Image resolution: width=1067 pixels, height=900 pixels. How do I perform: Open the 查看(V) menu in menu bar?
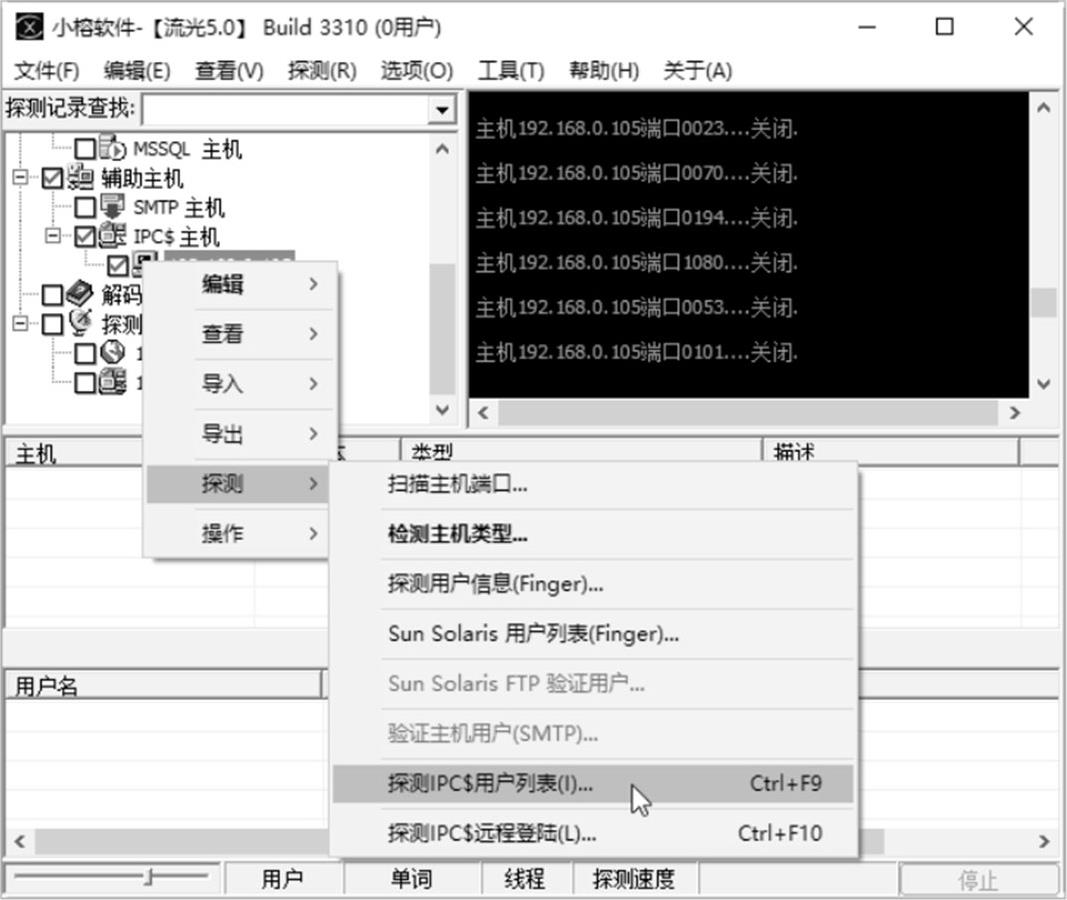[x=229, y=71]
